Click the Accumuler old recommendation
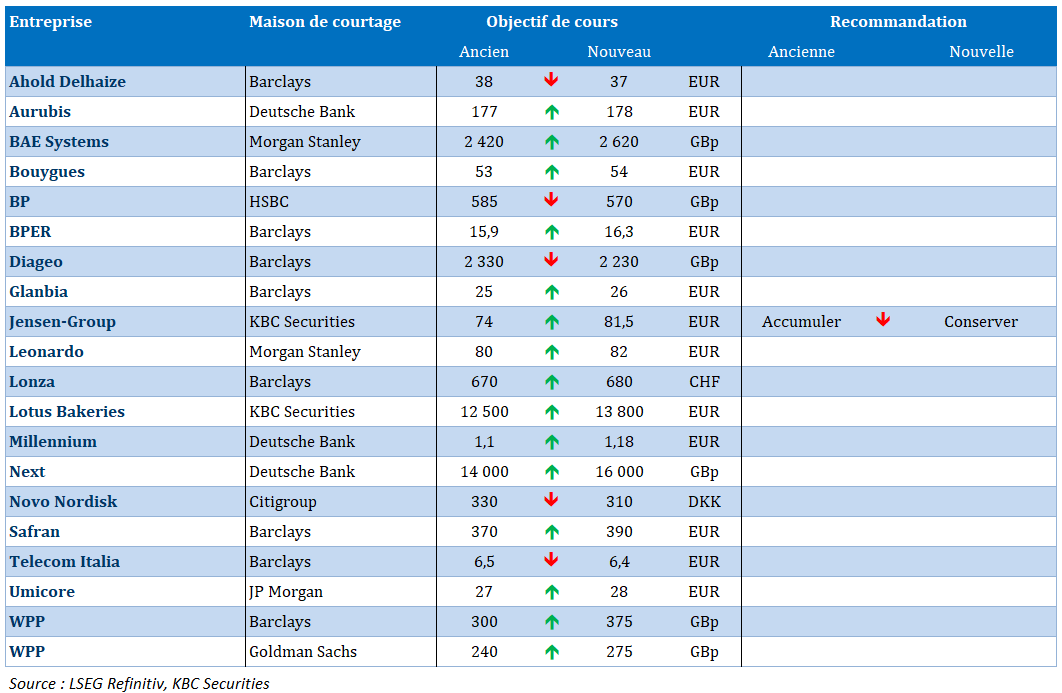The width and height of the screenshot is (1062, 693). pyautogui.click(x=801, y=322)
